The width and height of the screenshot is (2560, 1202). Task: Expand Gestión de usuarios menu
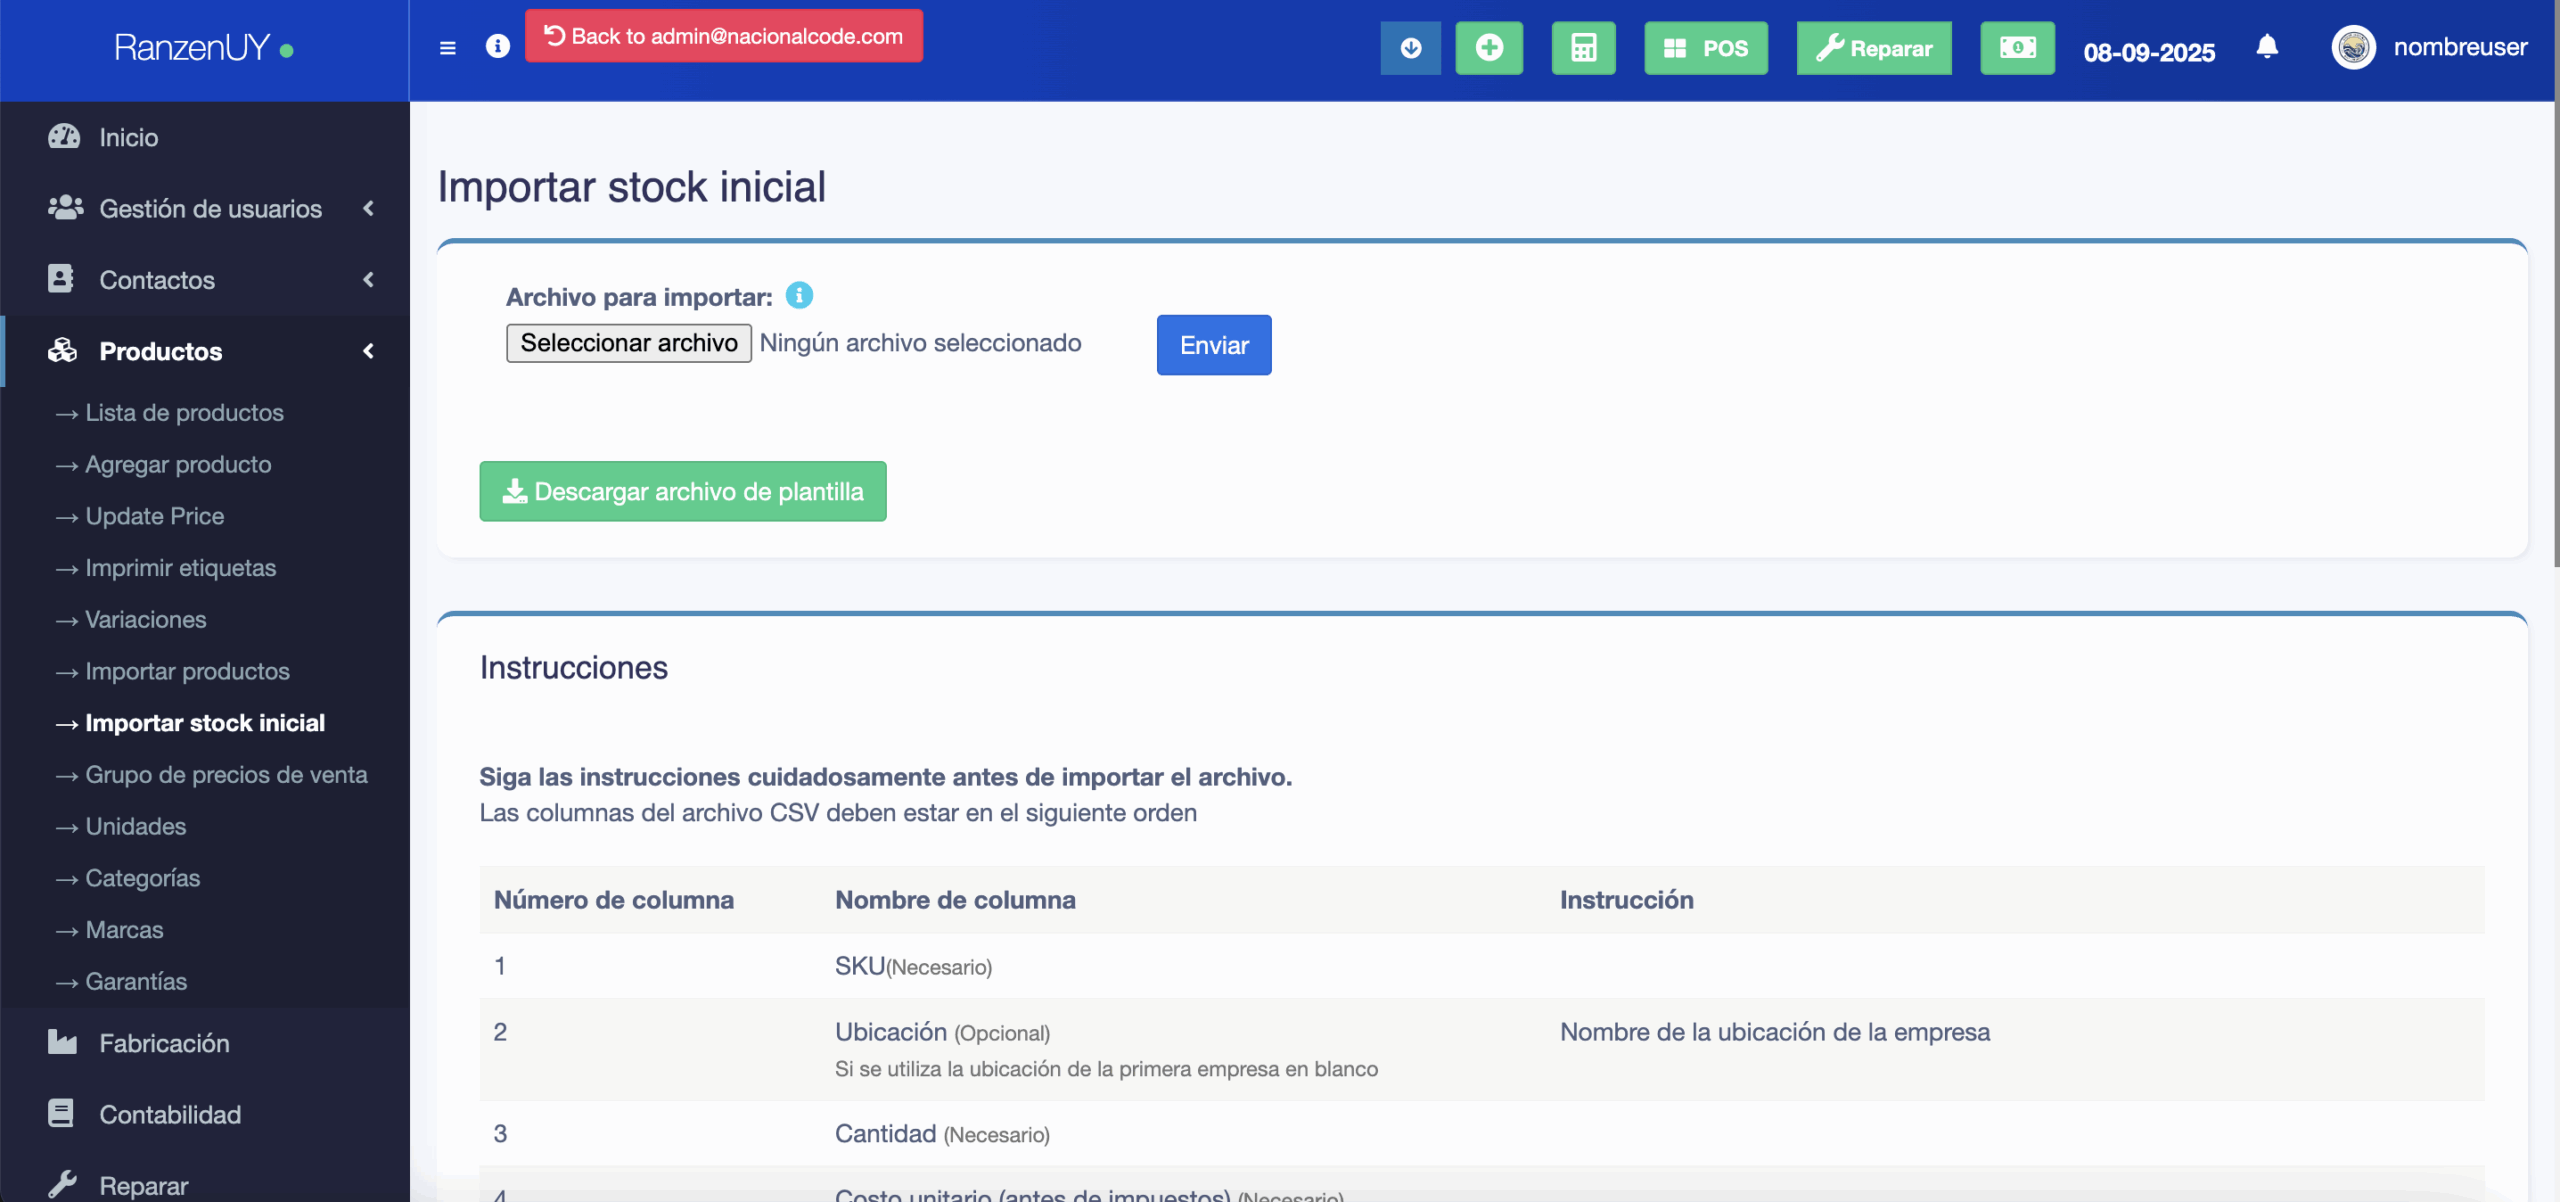click(210, 209)
